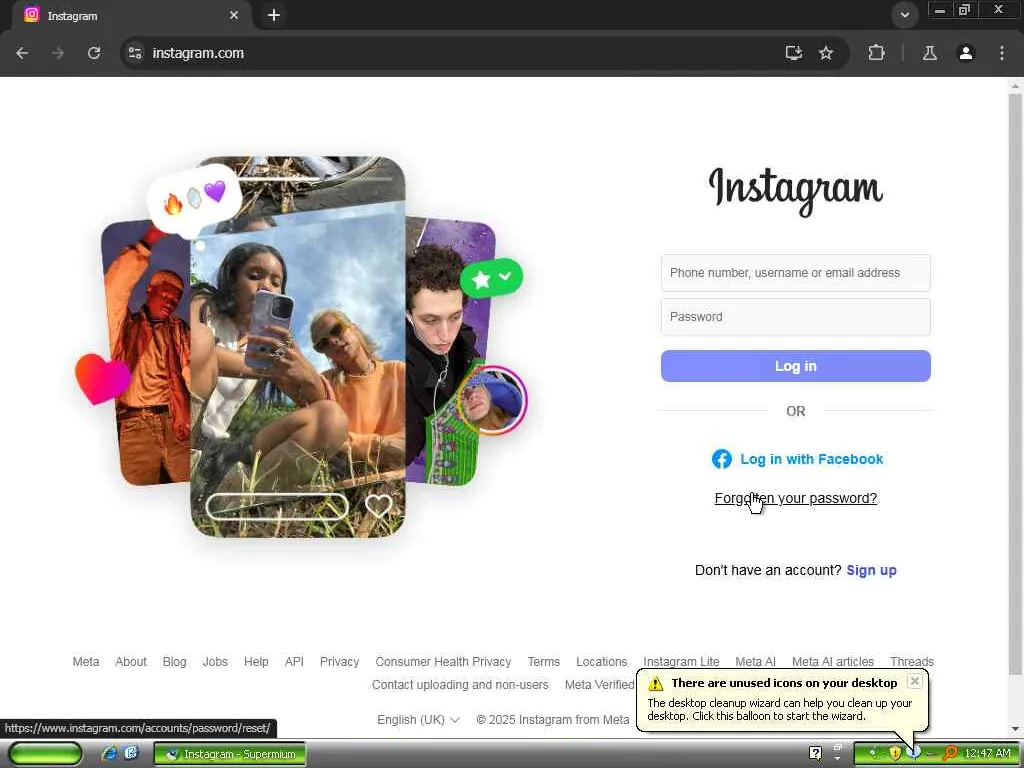Click the Facebook logo icon

tap(722, 459)
